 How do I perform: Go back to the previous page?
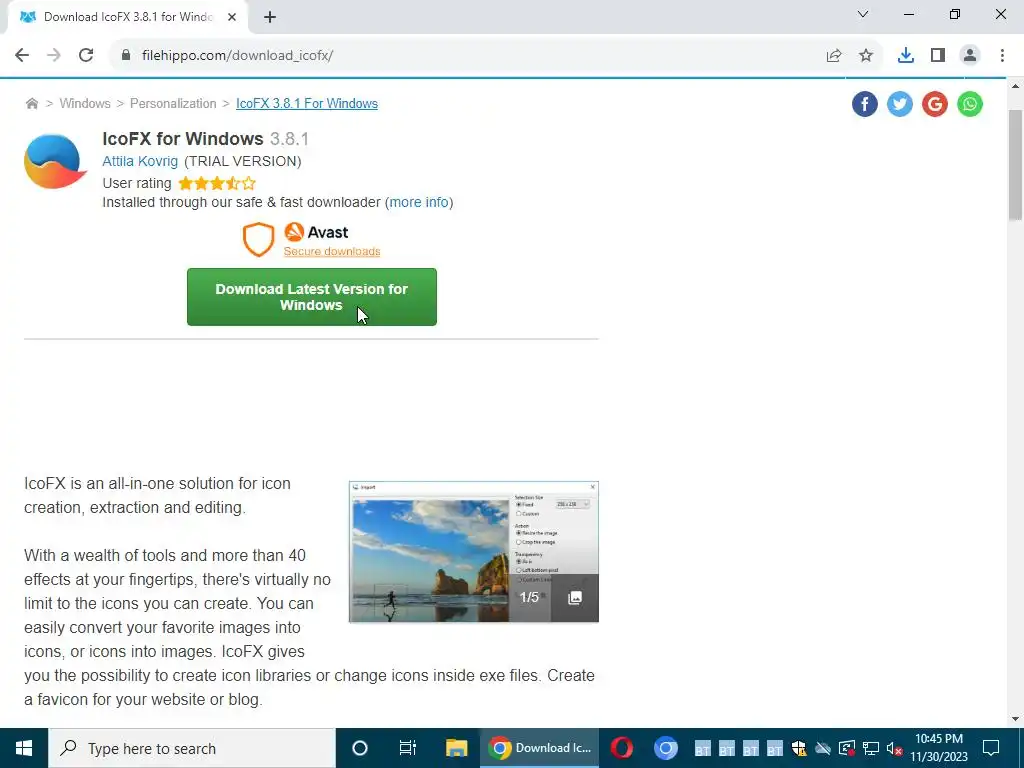tap(22, 56)
